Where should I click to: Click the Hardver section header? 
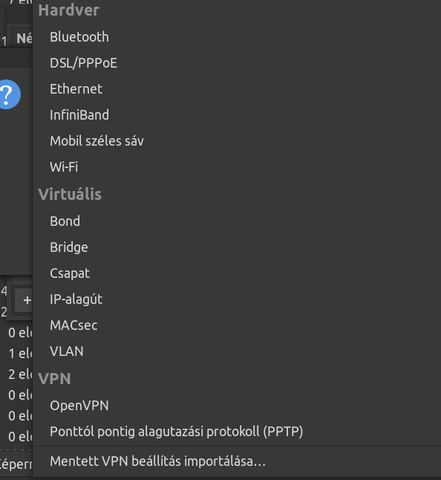click(x=69, y=10)
